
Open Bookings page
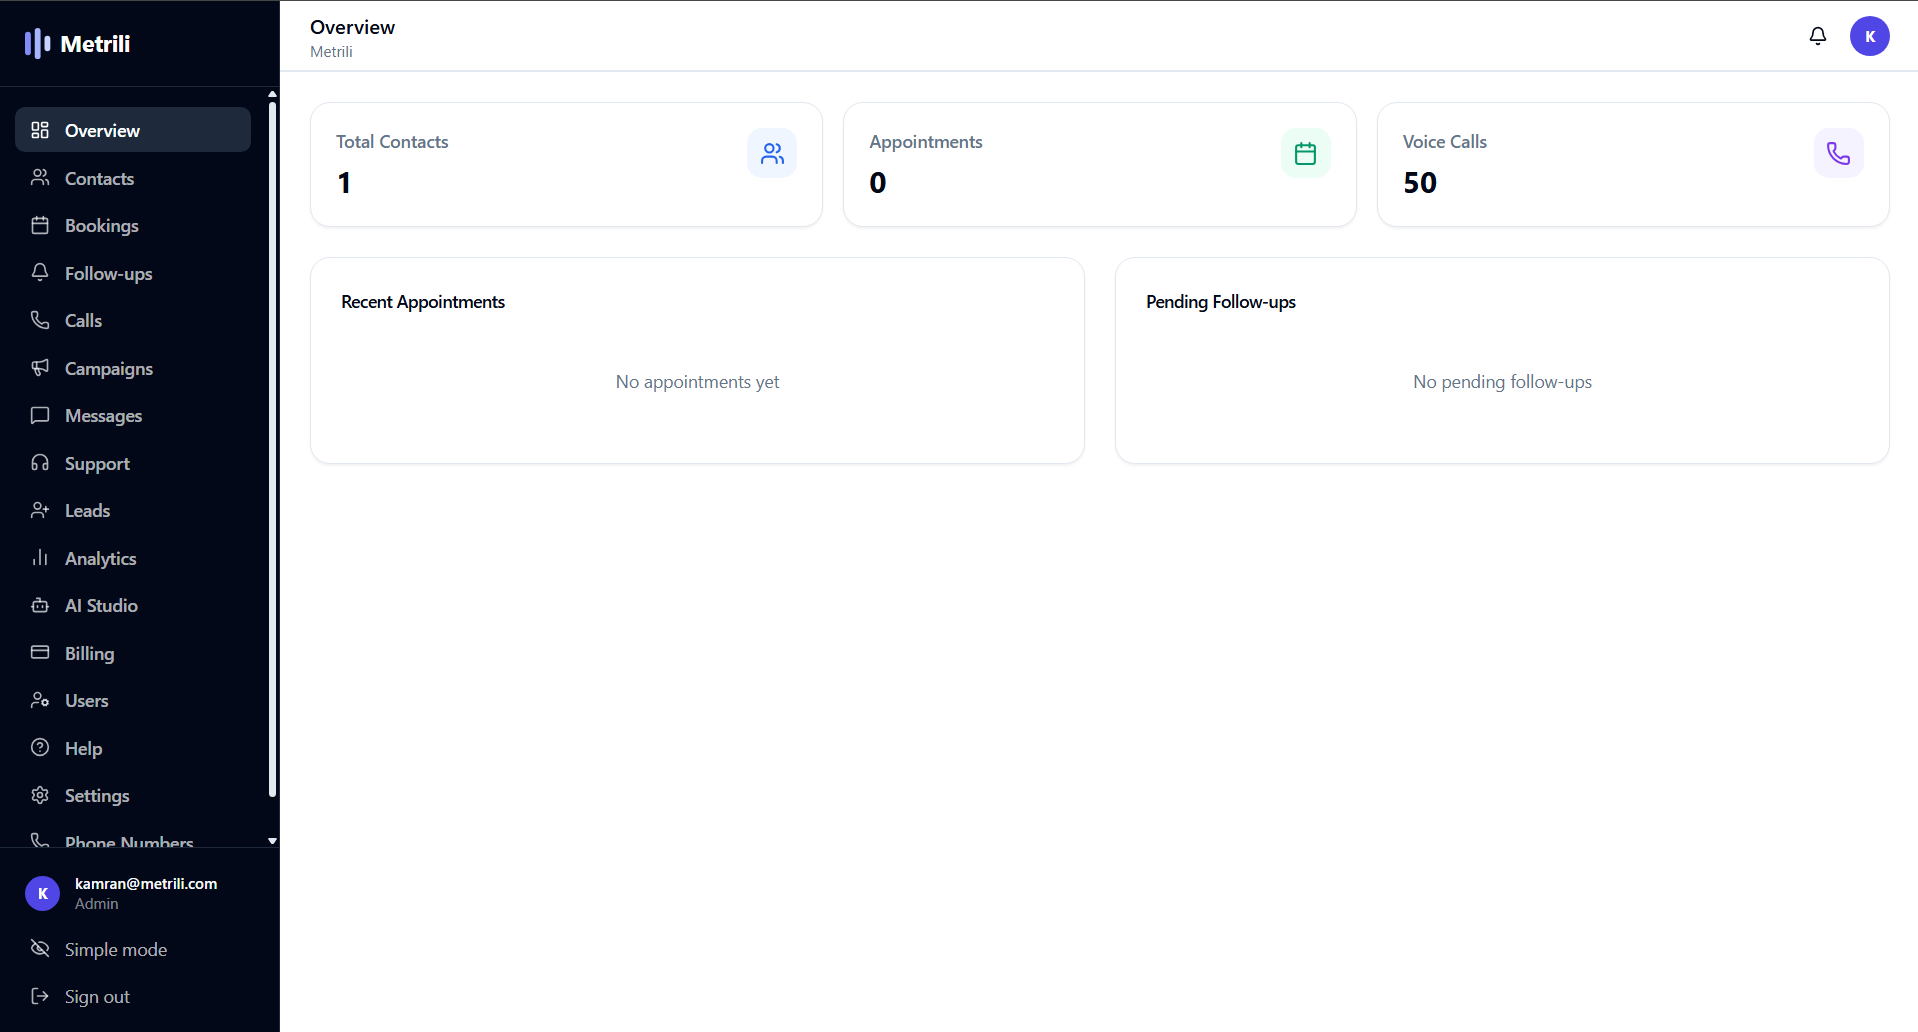(133, 225)
